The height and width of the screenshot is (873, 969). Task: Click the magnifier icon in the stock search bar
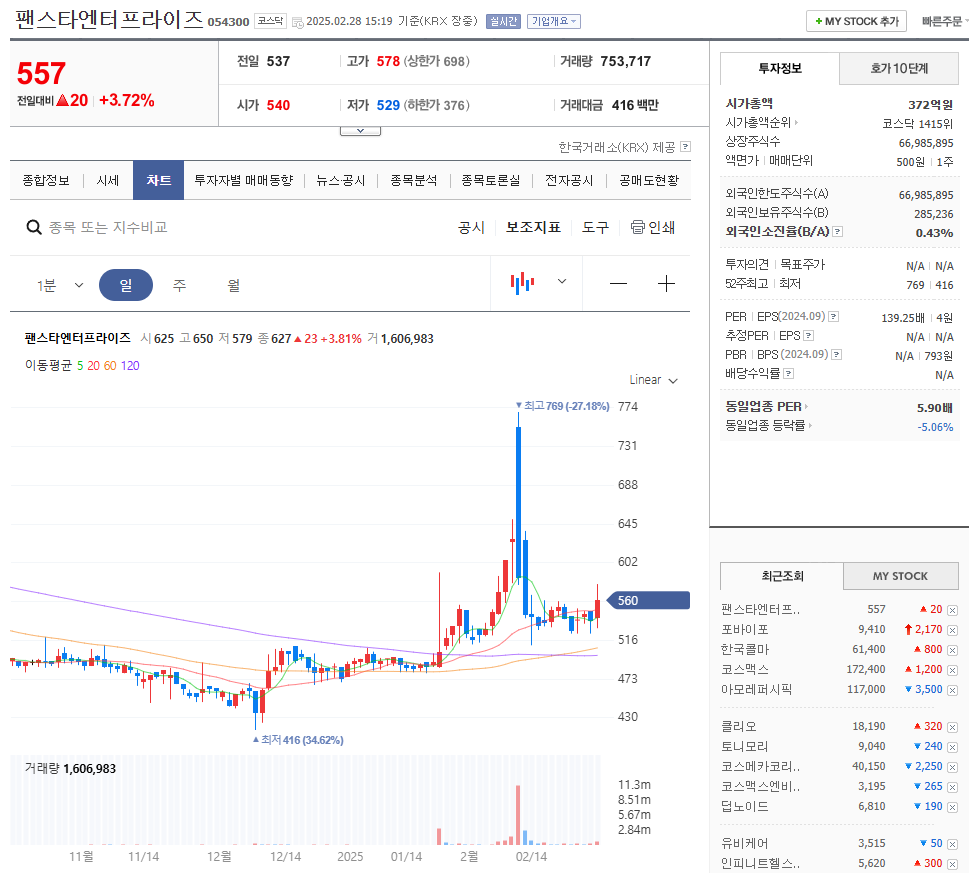click(33, 227)
